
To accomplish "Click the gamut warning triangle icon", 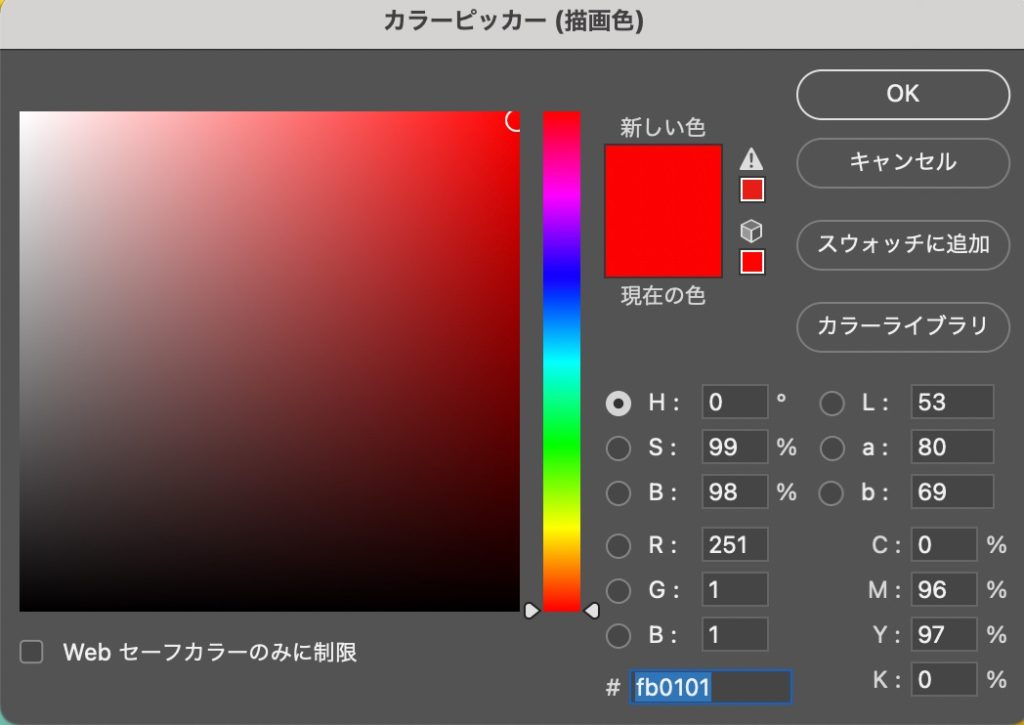I will point(750,157).
